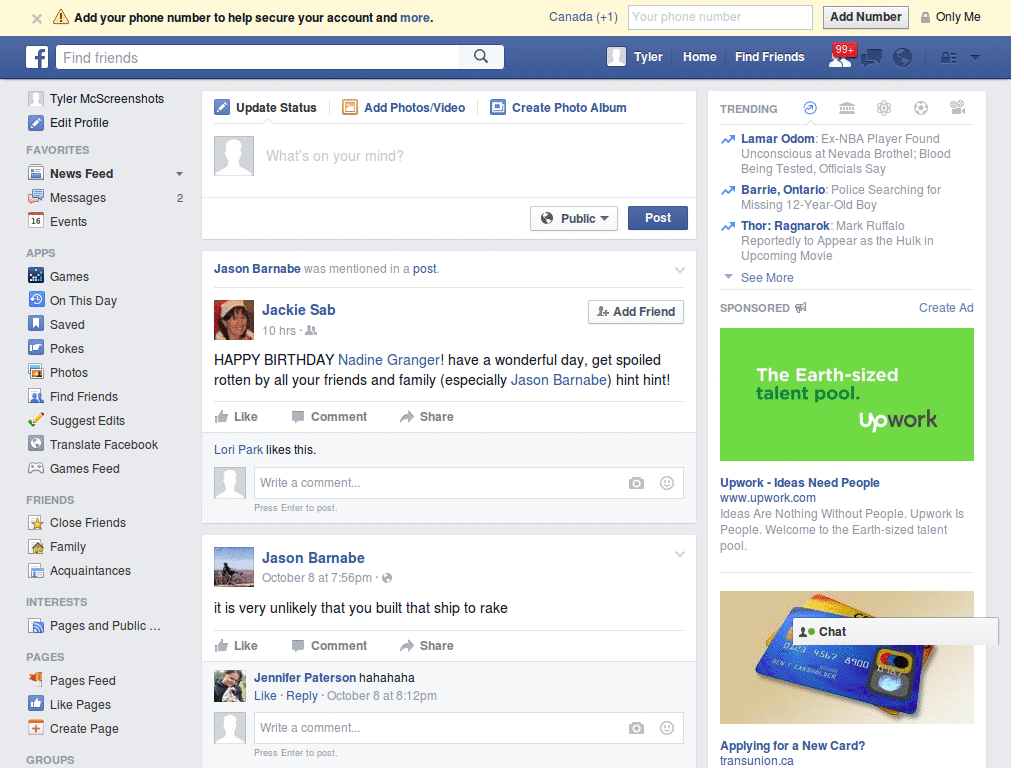Screen dimensions: 1024x768
Task: Click Add Number button
Action: [x=865, y=17]
